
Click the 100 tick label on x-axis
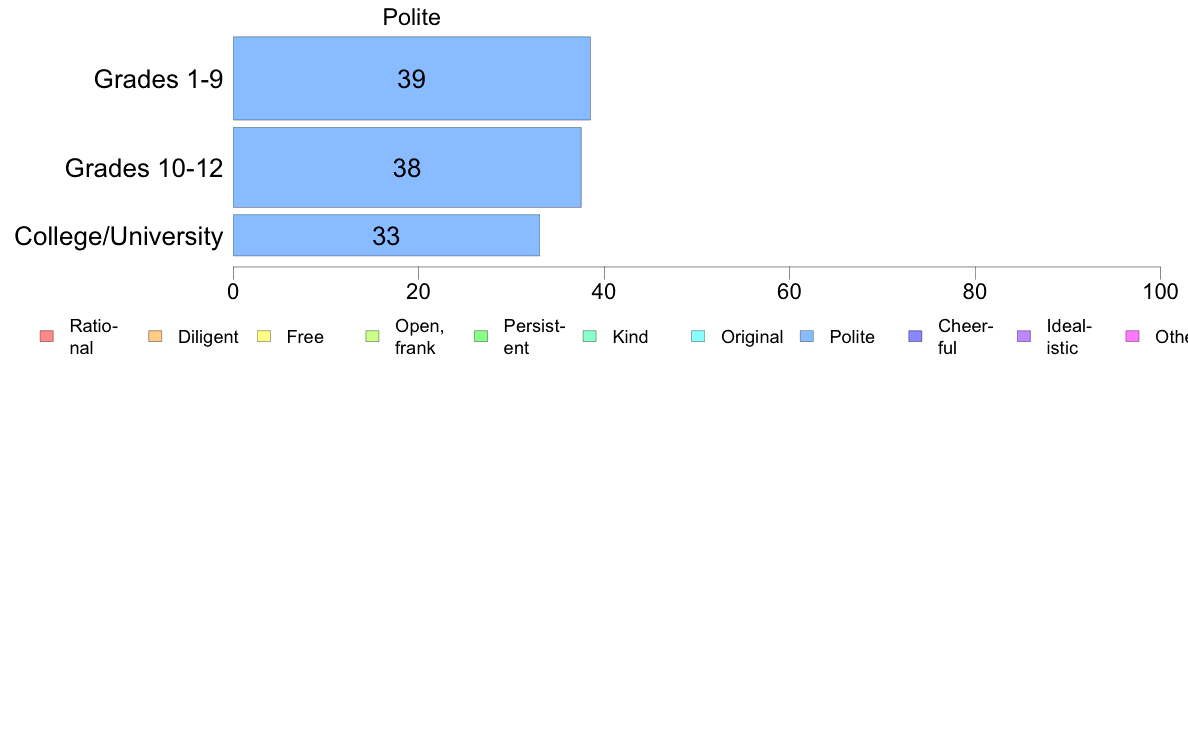pyautogui.click(x=1160, y=291)
